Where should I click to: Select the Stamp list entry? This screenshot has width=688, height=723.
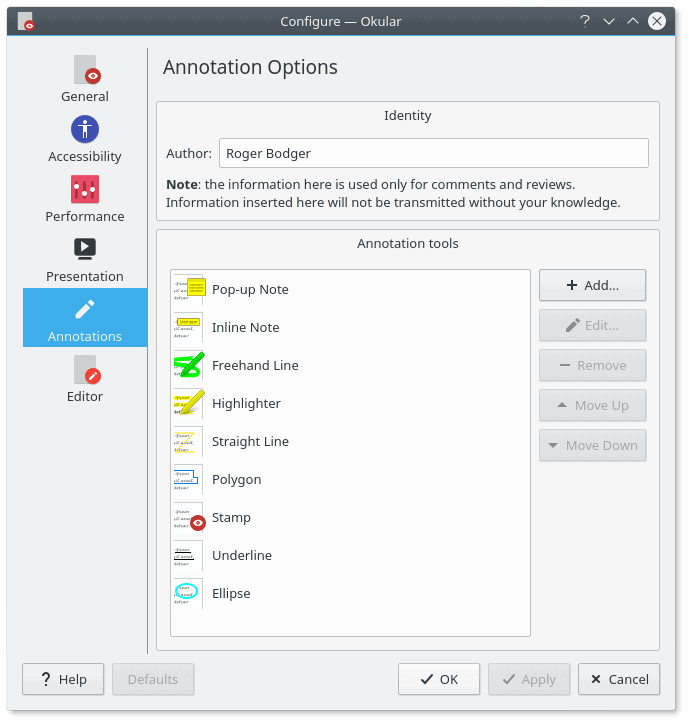(350, 517)
